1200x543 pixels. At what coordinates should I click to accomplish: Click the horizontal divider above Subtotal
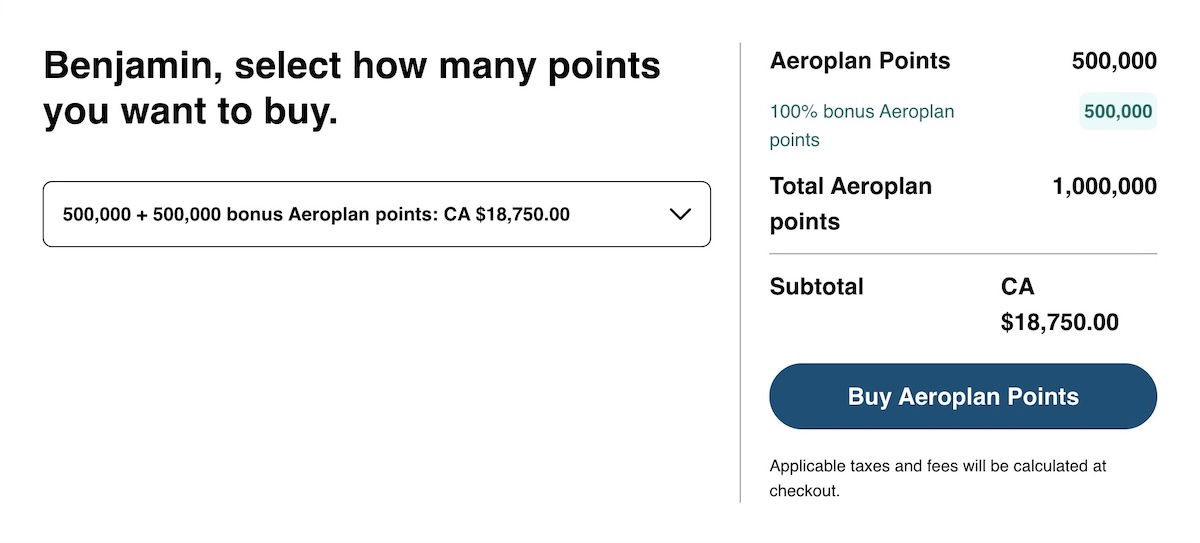[962, 254]
